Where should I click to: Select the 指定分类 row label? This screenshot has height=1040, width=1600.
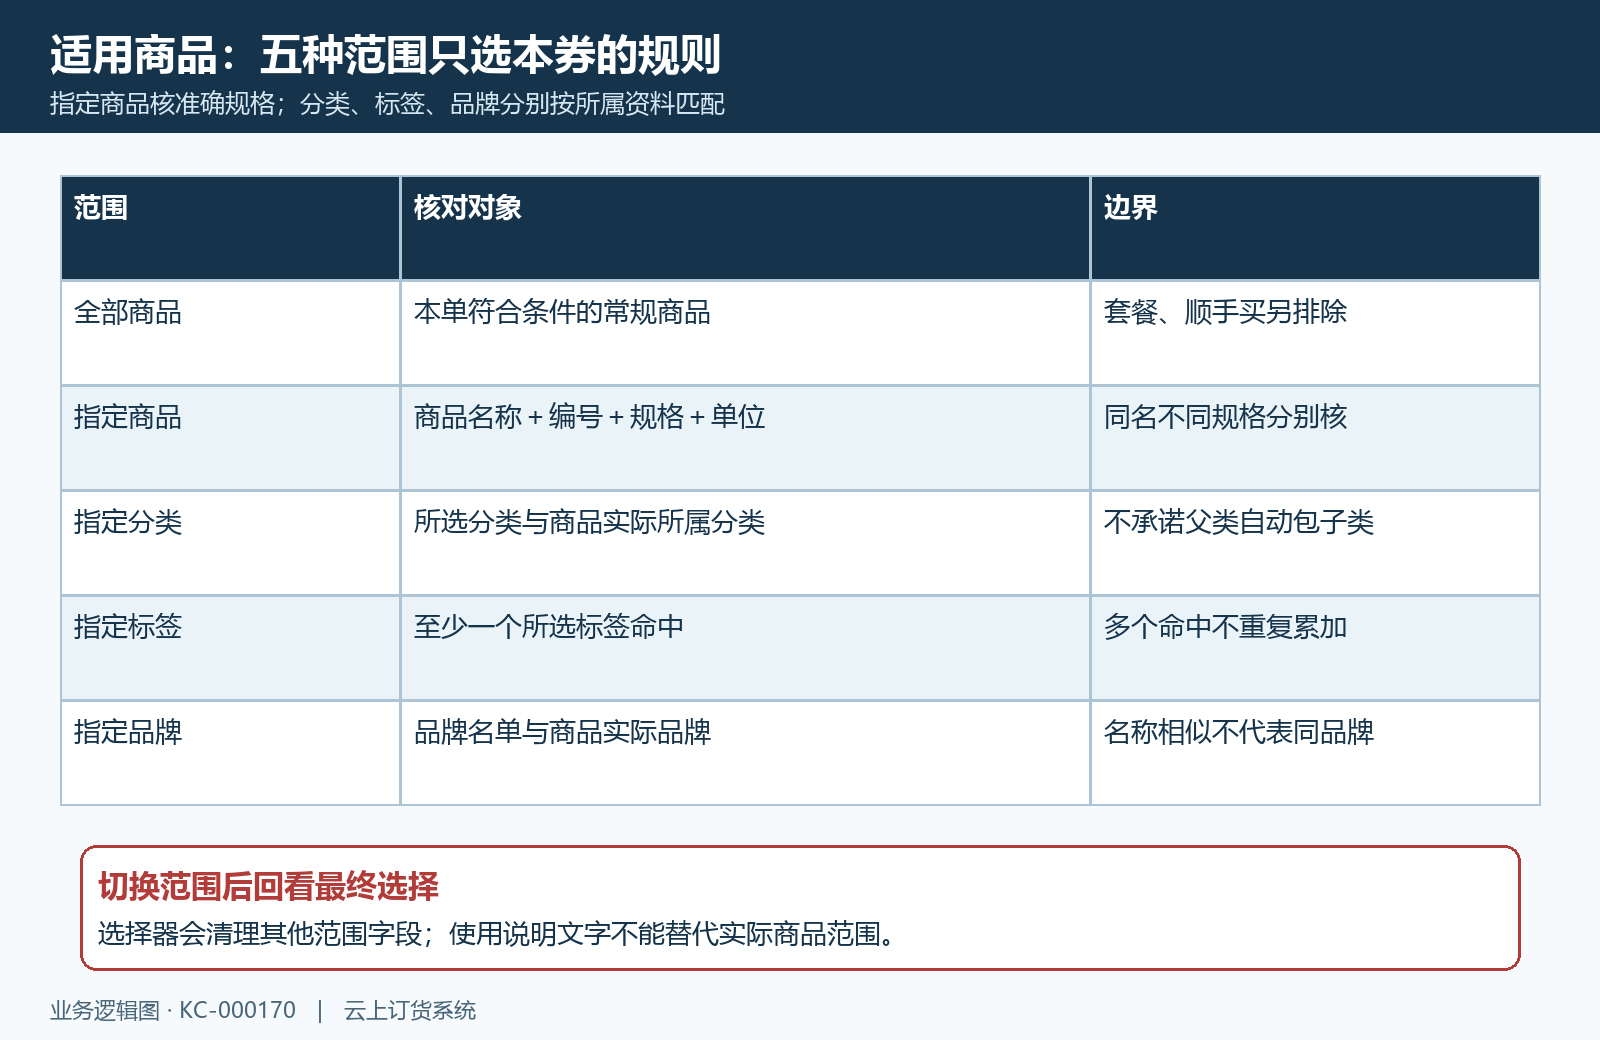click(231, 543)
